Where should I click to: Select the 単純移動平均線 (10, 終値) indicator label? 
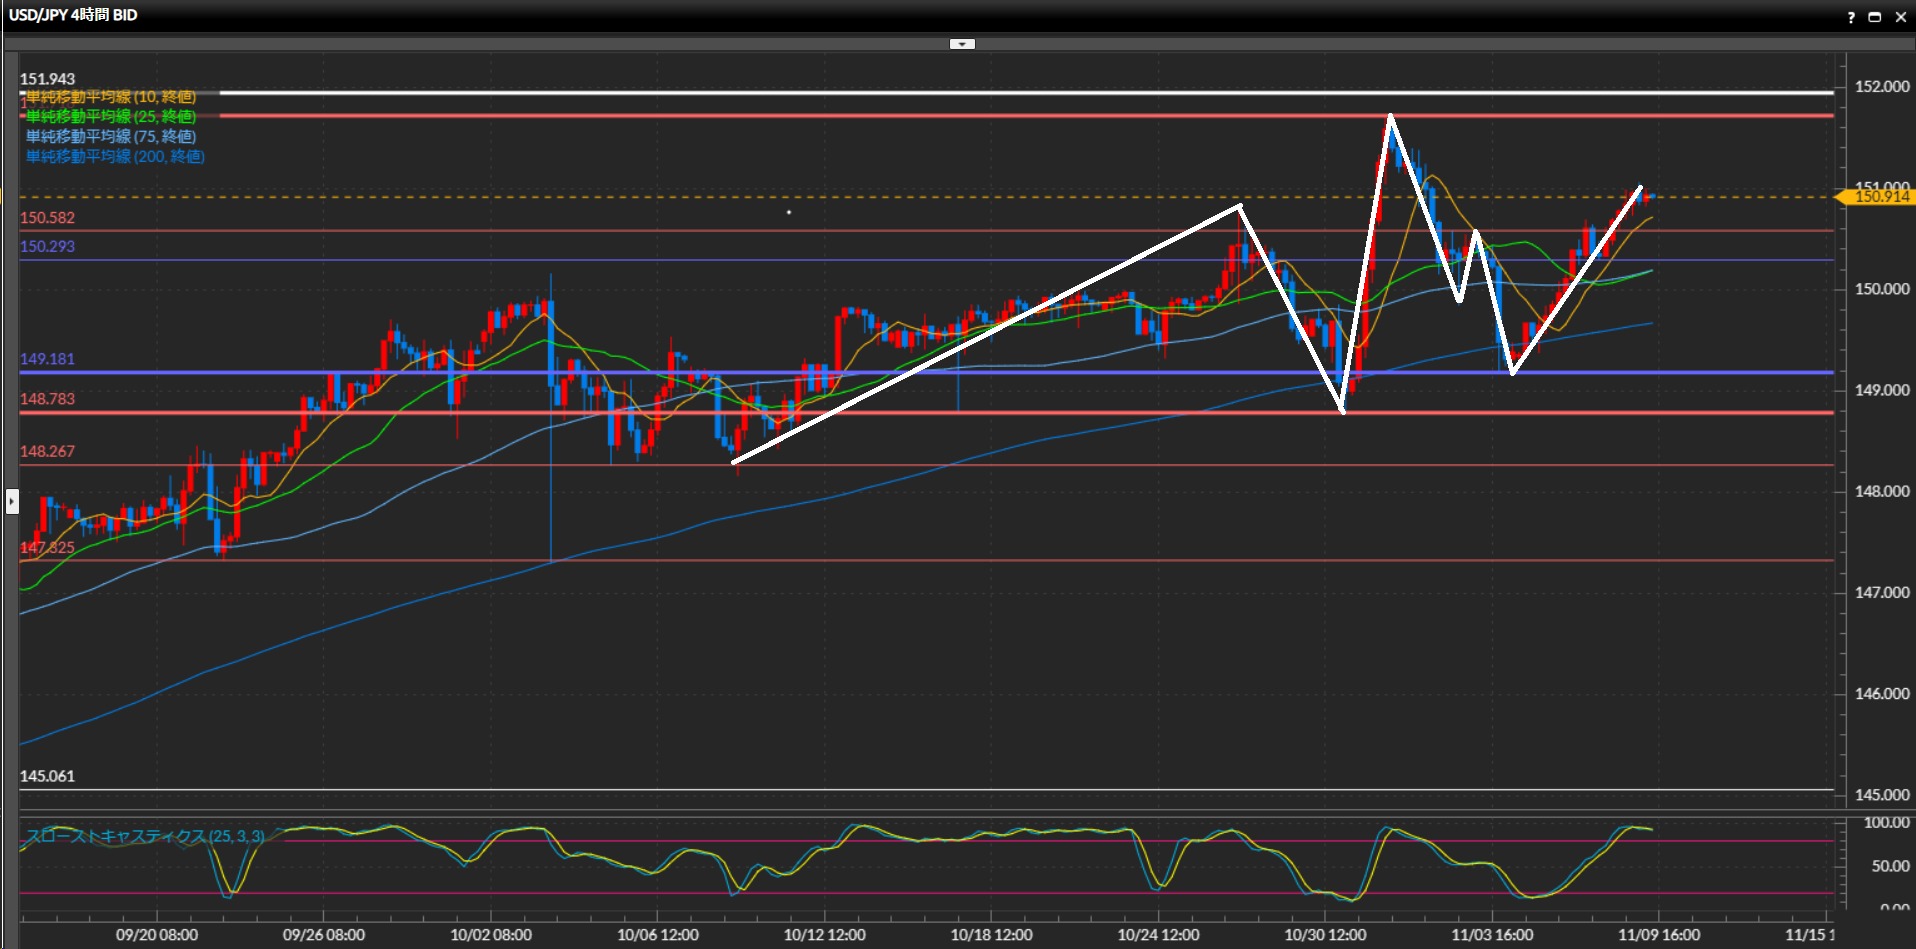coord(110,97)
